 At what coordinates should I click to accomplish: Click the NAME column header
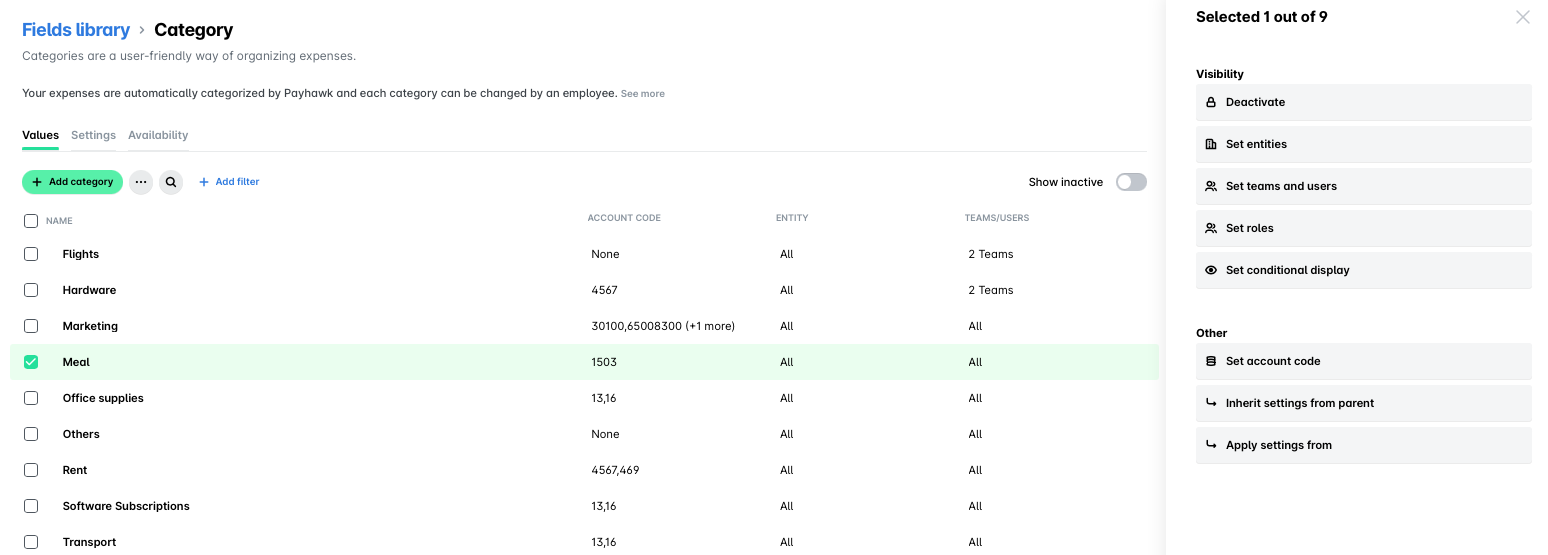[x=59, y=221]
